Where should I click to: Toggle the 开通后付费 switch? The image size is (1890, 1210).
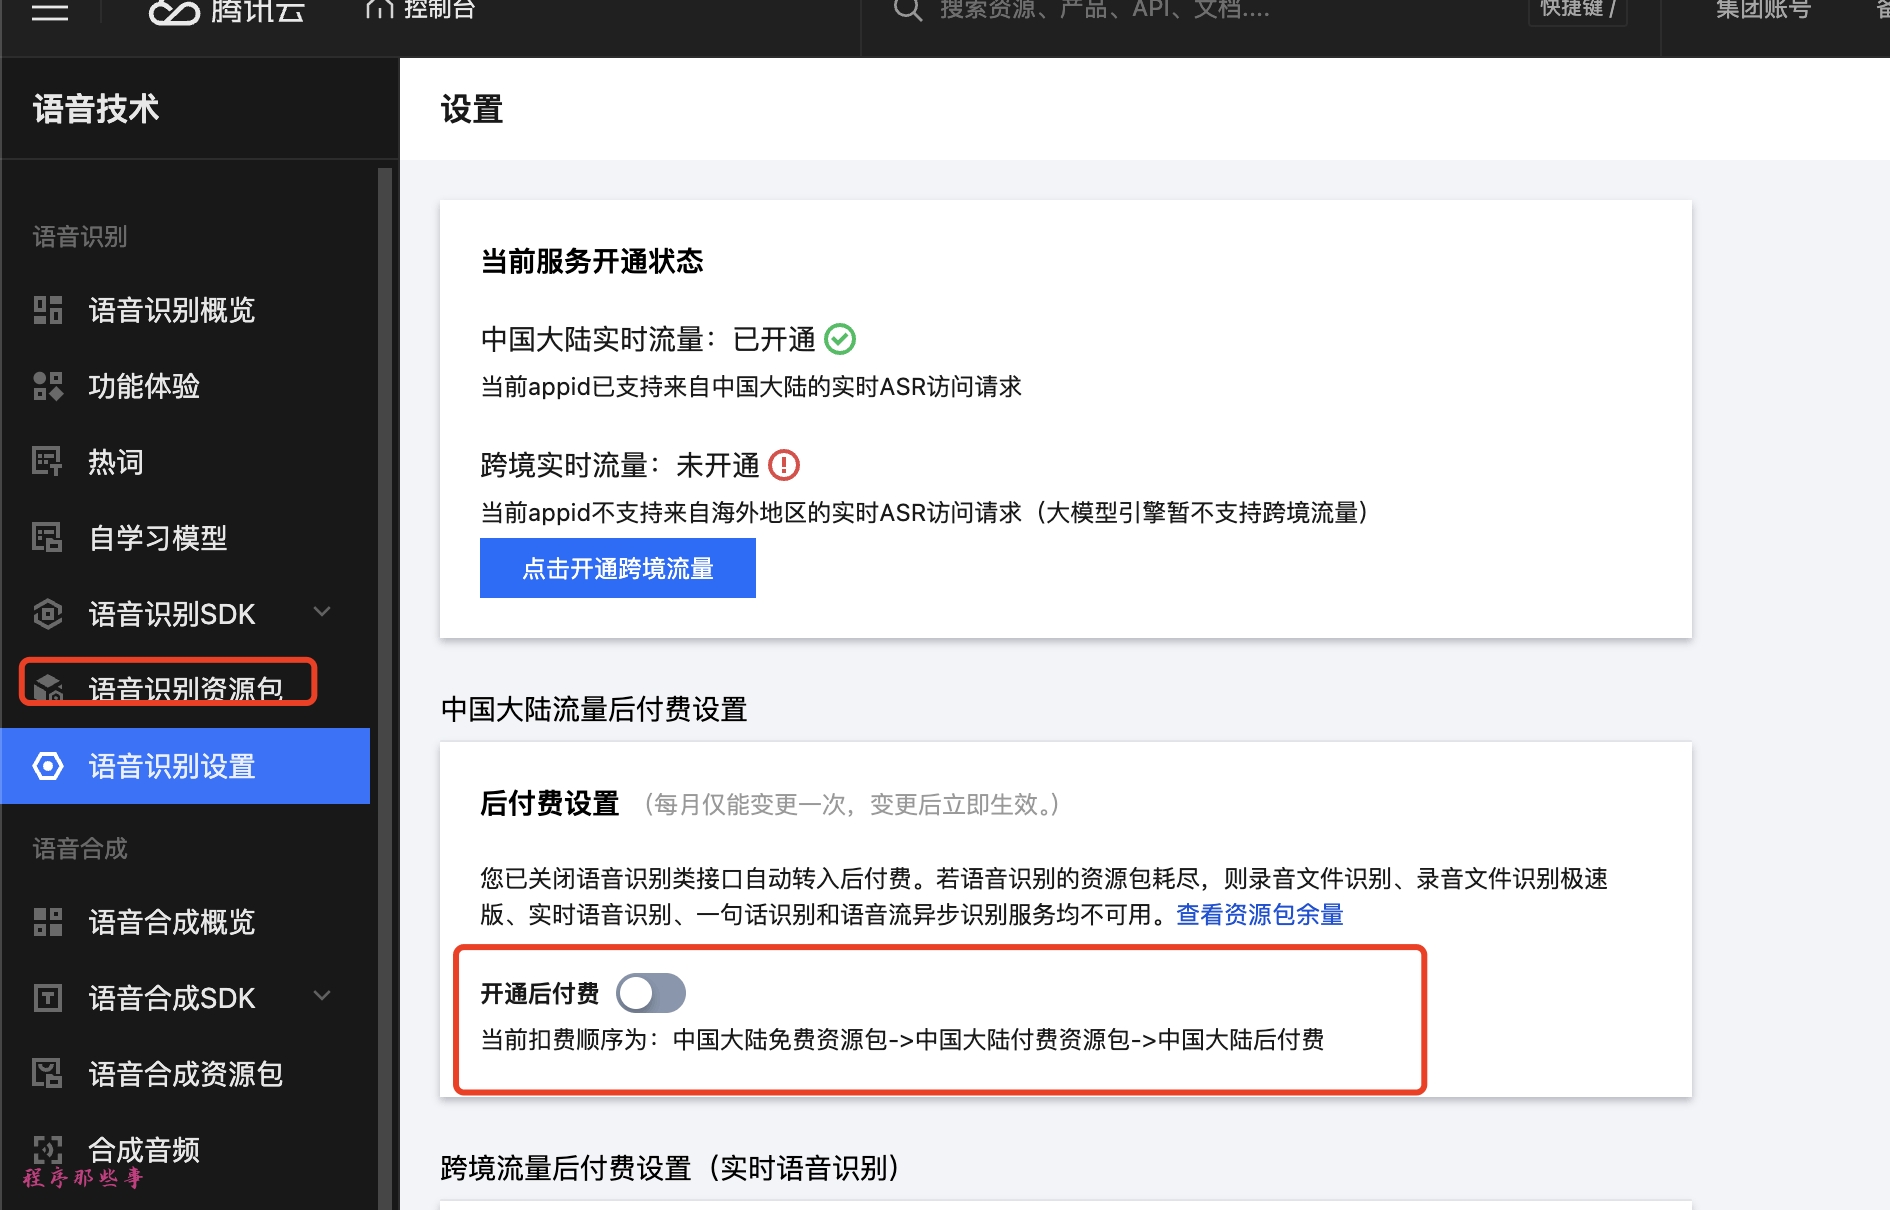[x=650, y=993]
